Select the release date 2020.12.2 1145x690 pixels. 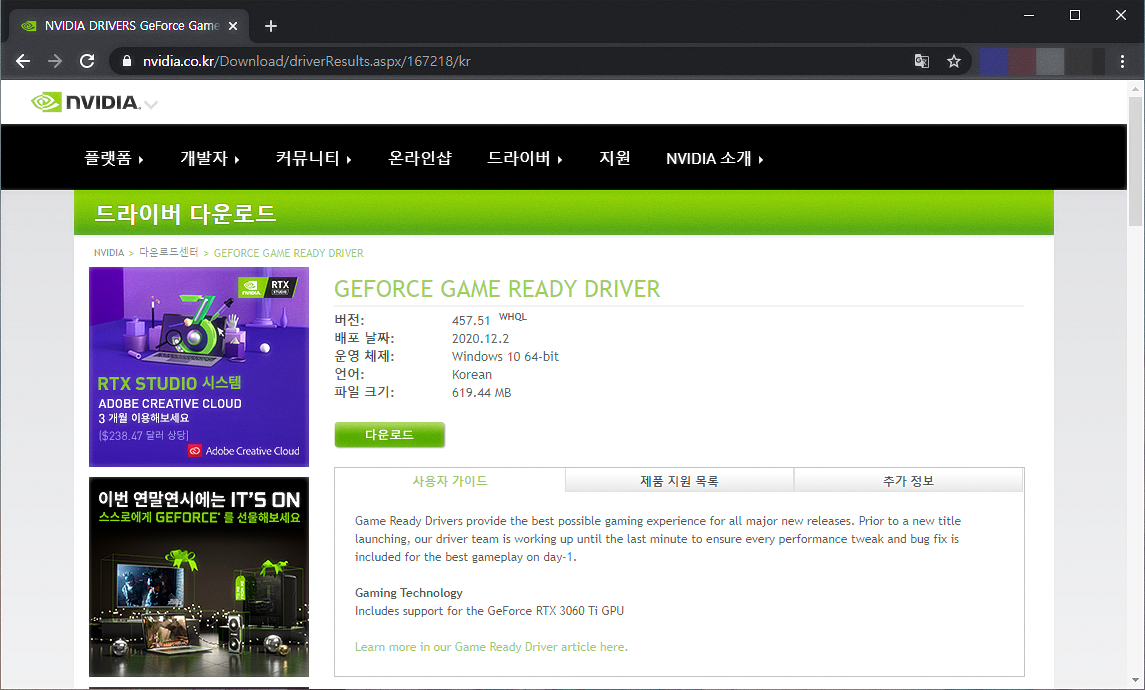pos(480,339)
